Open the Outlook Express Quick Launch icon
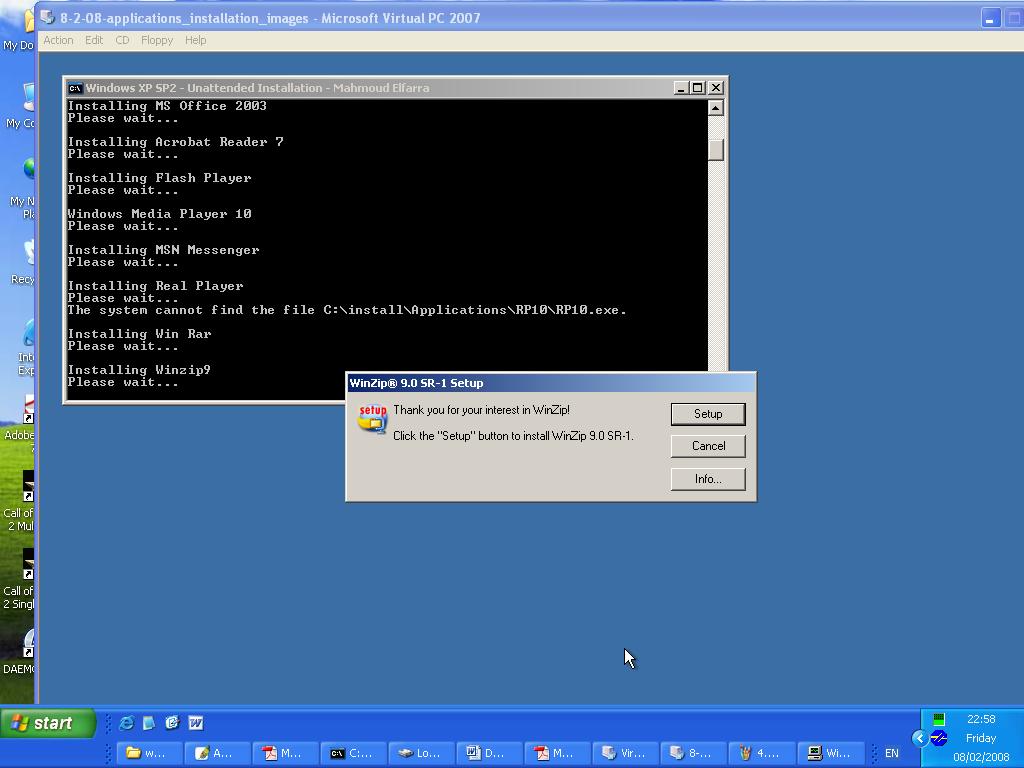This screenshot has width=1024, height=768. tap(172, 722)
